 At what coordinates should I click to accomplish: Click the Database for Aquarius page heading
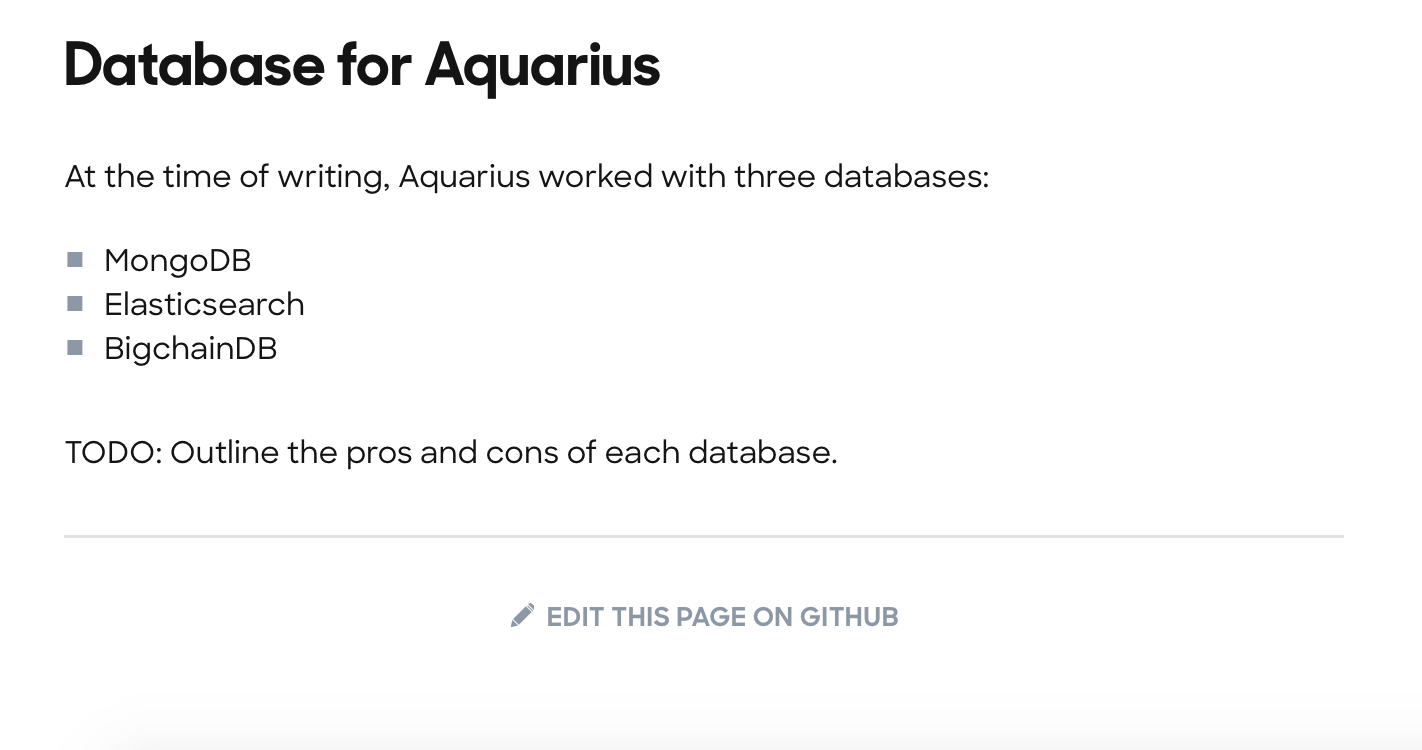tap(362, 66)
